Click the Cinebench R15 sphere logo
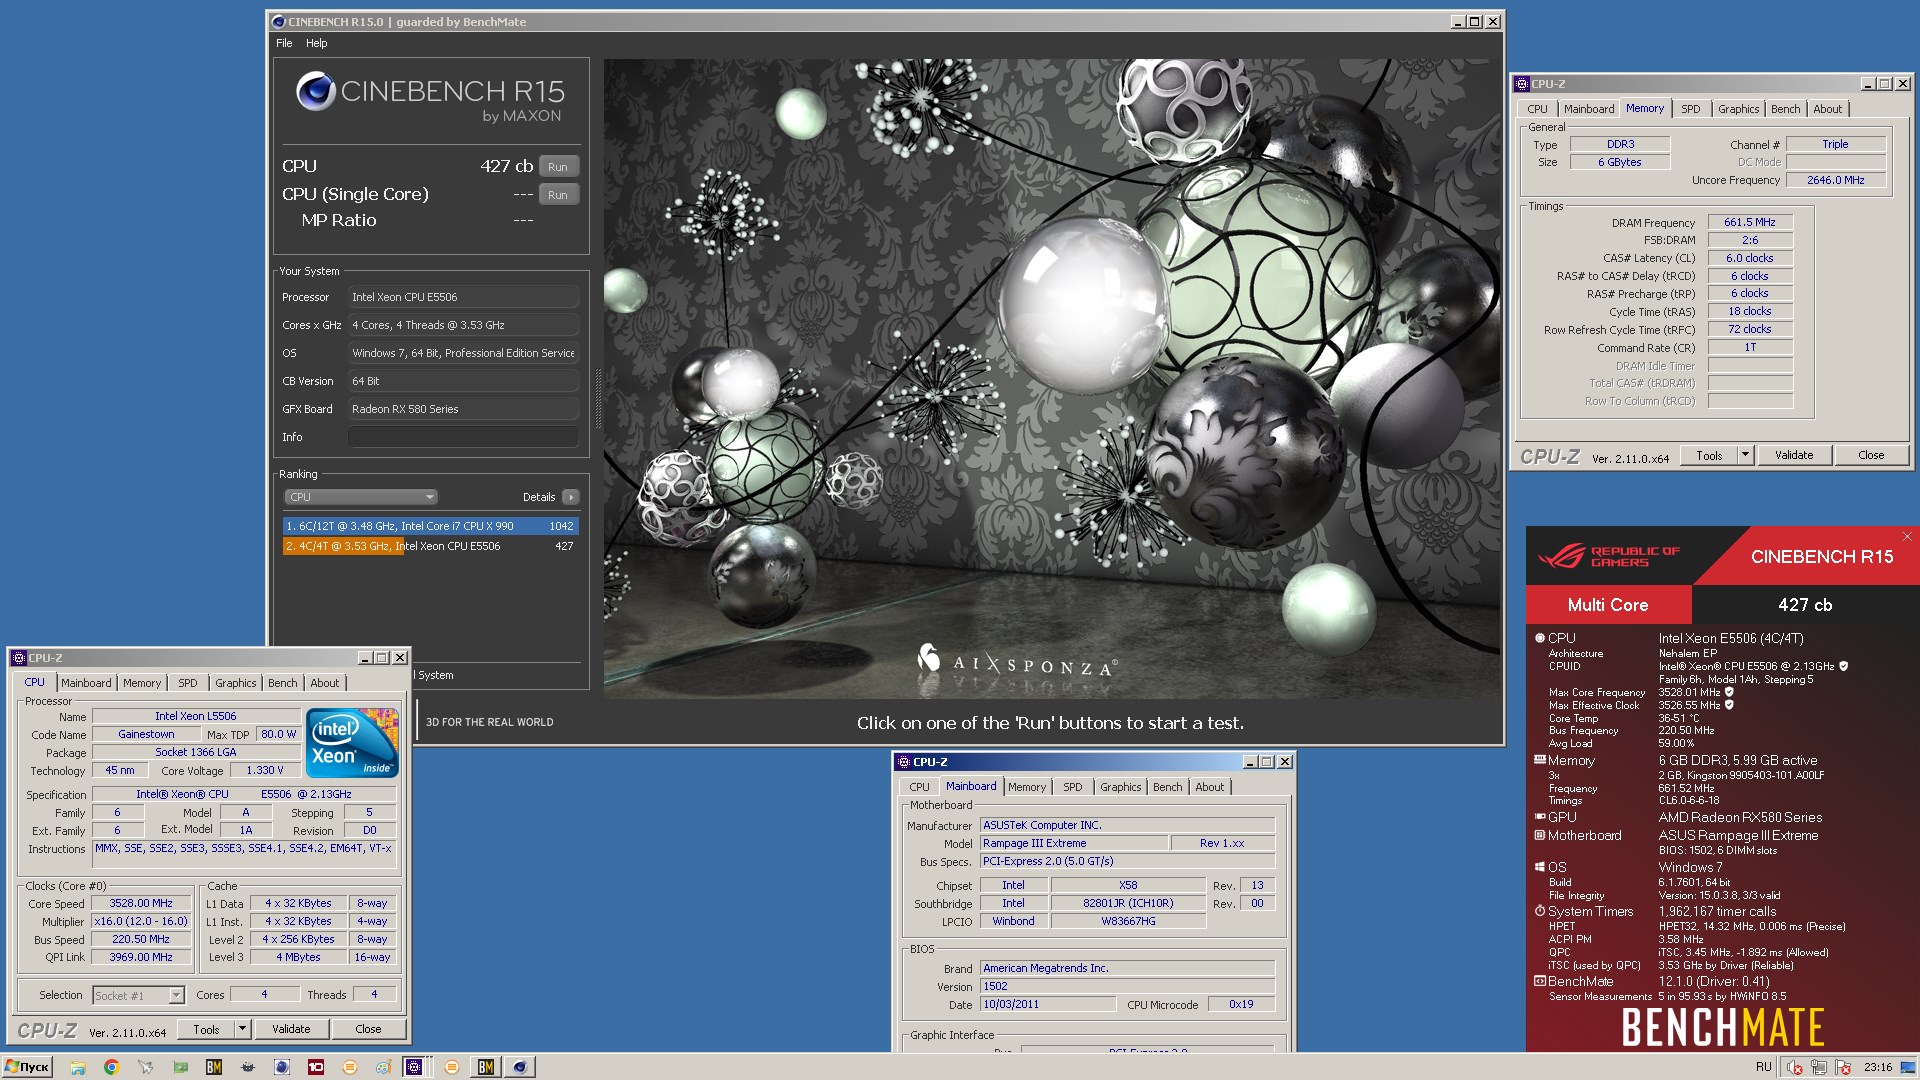Screen dimensions: 1920x1080 pos(315,91)
